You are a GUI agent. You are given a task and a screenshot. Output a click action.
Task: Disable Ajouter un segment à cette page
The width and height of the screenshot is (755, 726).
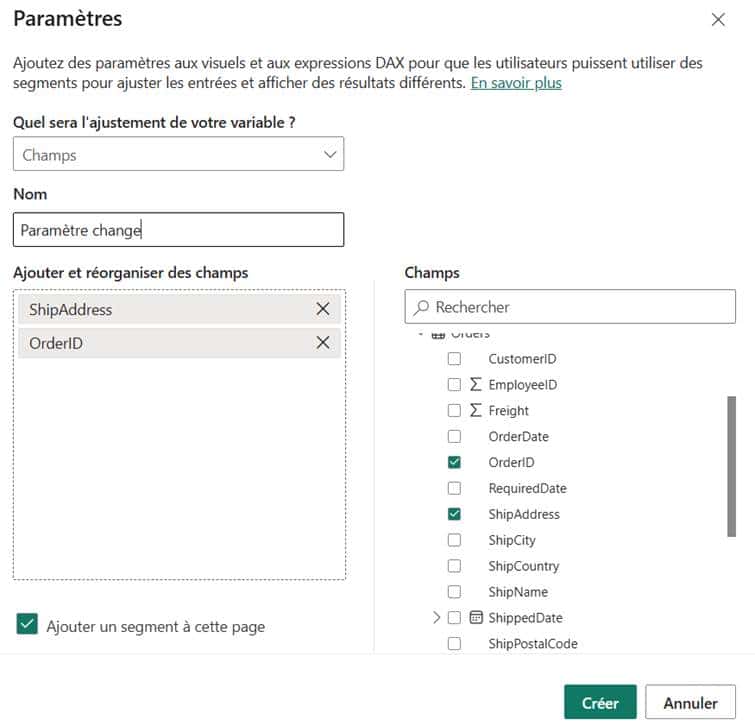tap(28, 625)
